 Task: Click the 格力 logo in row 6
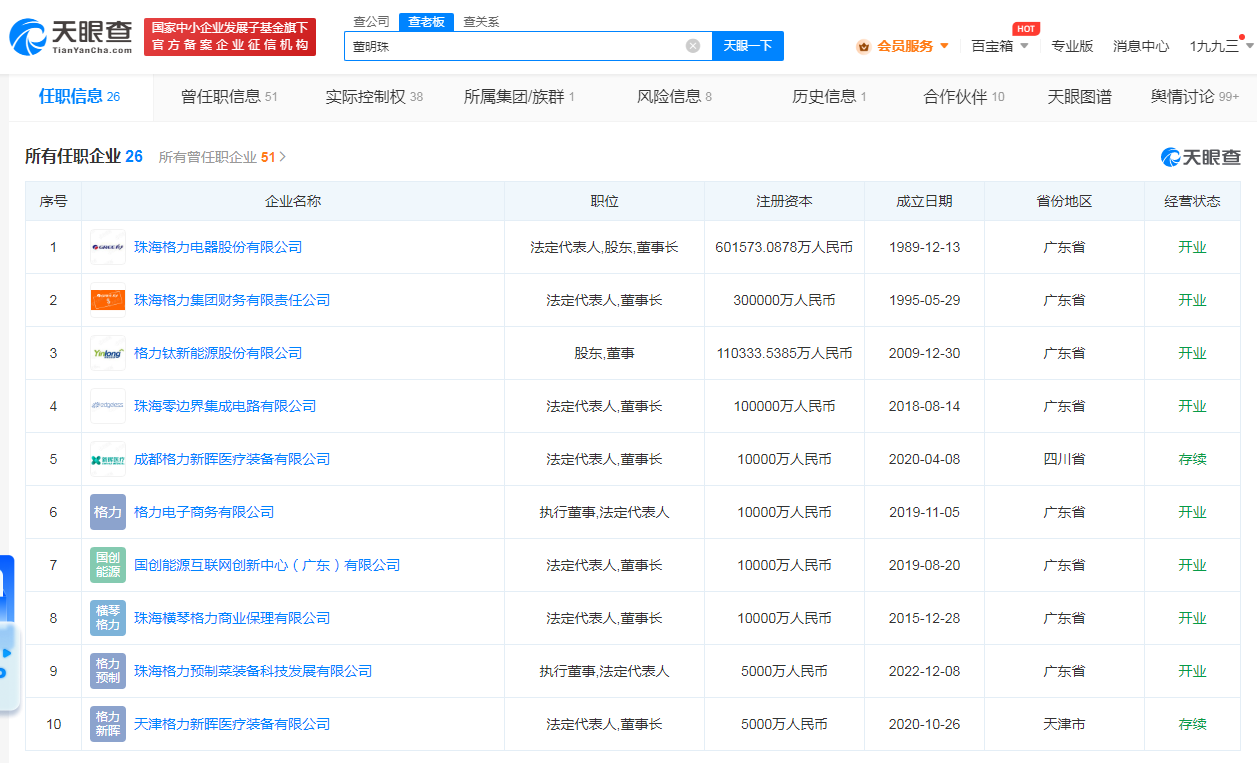pos(108,512)
